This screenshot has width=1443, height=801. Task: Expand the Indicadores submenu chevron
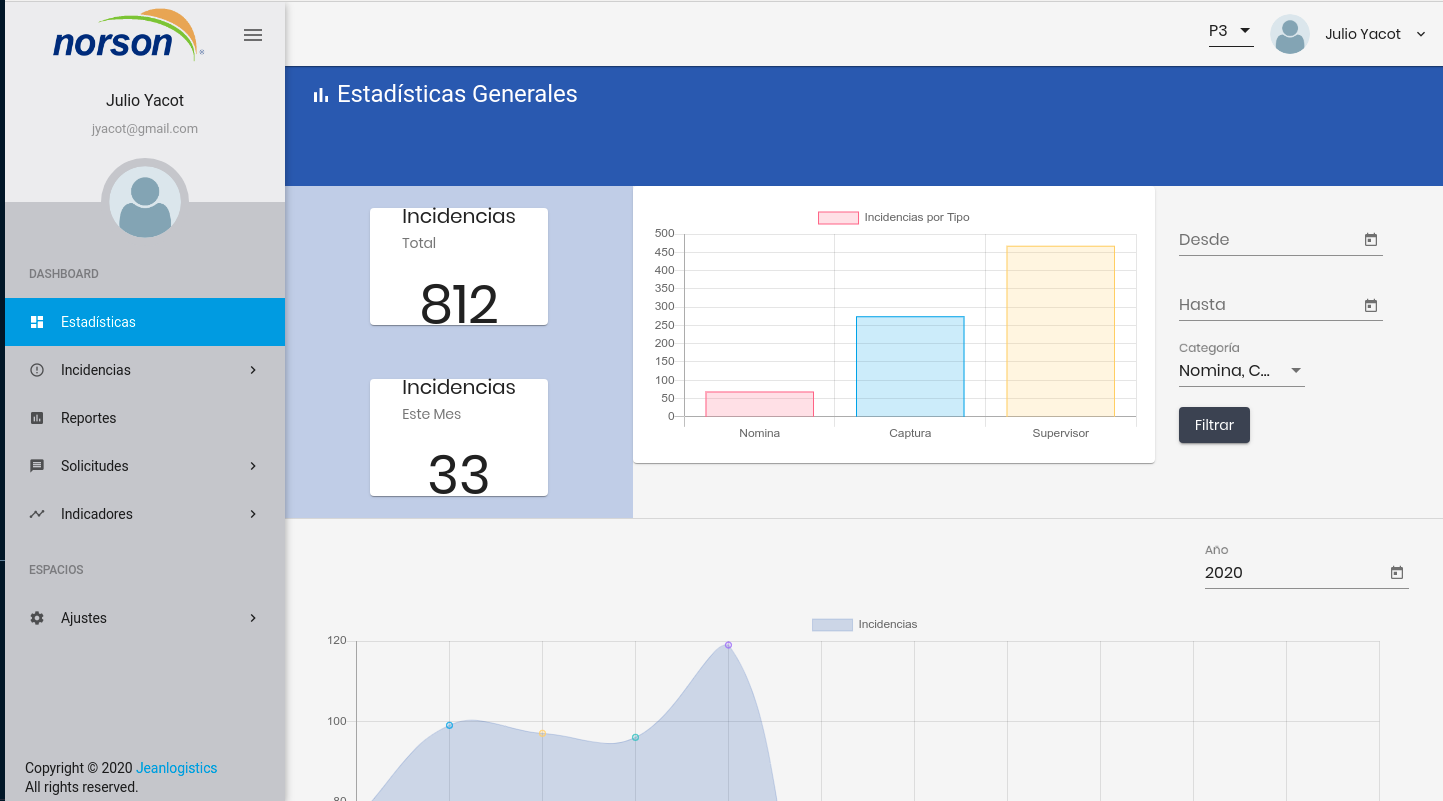253,514
